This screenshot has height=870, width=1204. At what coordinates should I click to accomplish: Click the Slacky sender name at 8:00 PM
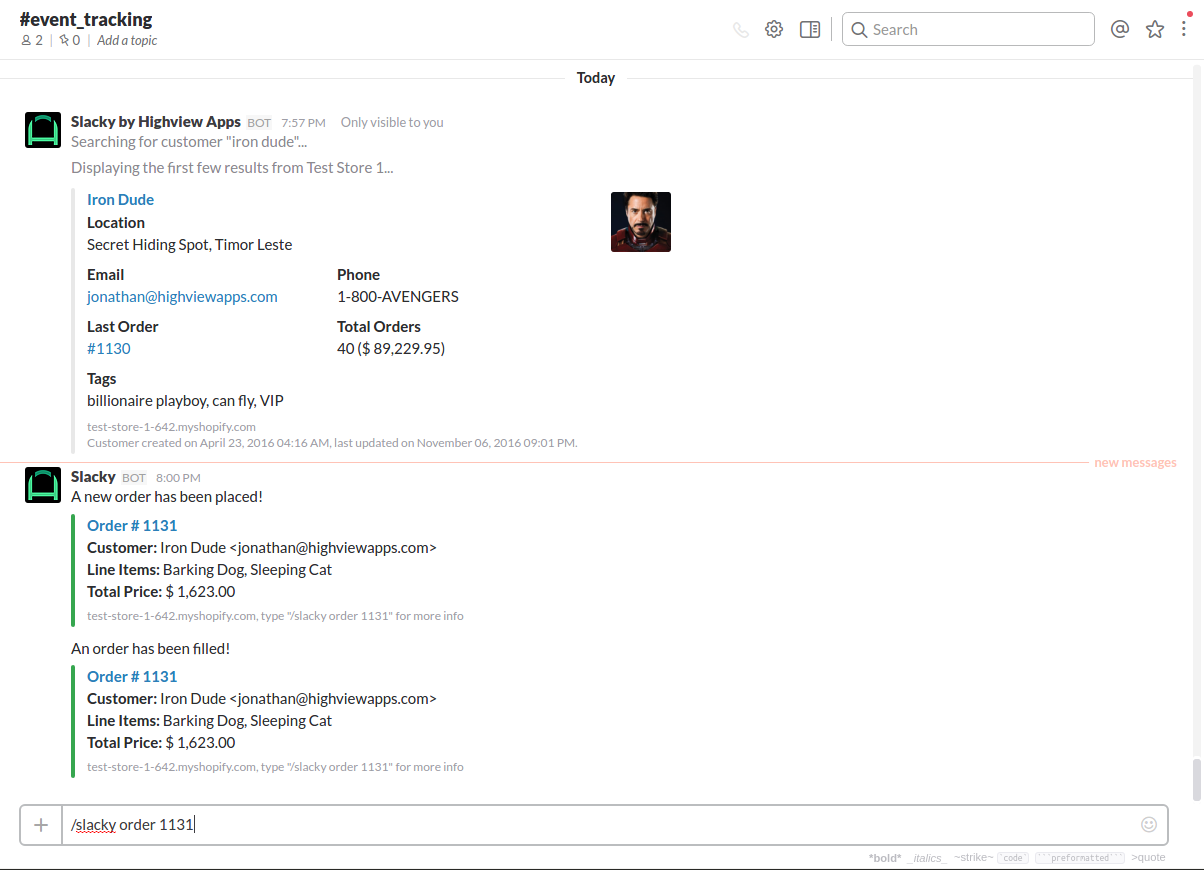pos(93,477)
